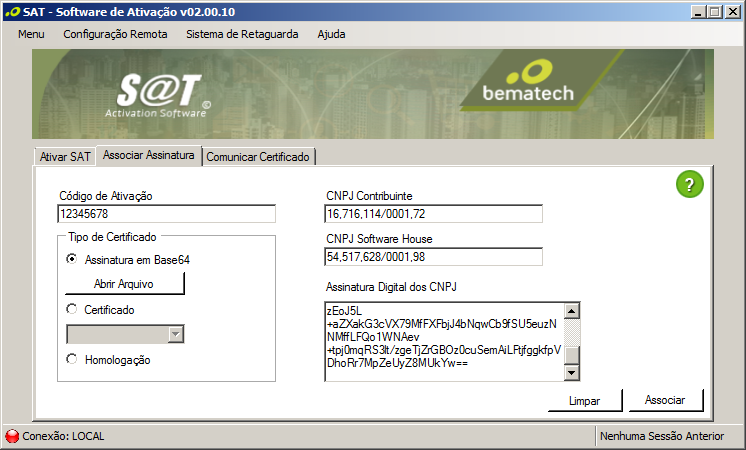Image resolution: width=746 pixels, height=450 pixels.
Task: Open the Sistema de Retaguarda menu
Action: point(242,34)
